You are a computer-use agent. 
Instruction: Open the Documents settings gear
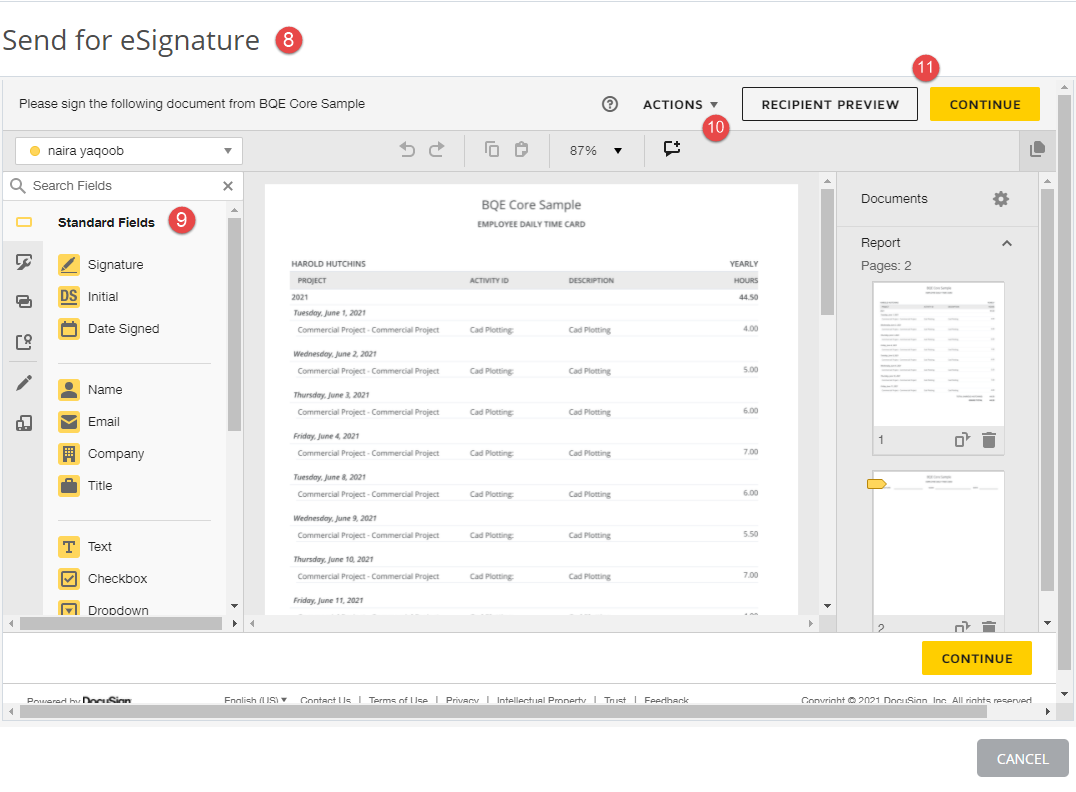pos(1000,199)
